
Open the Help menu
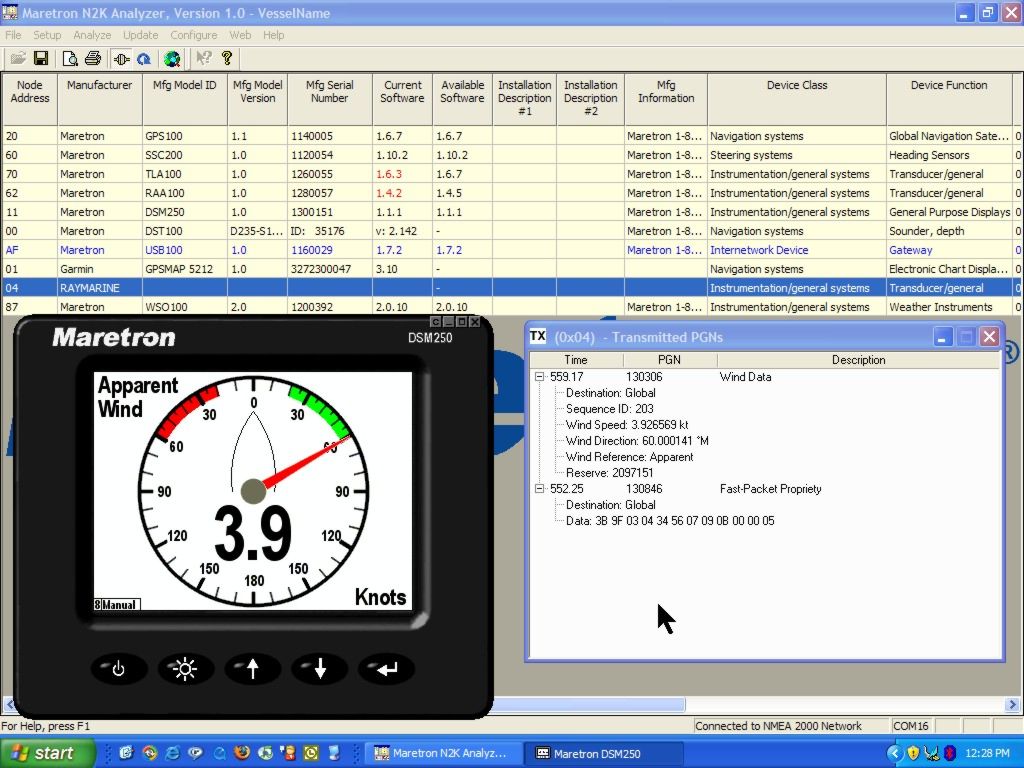(x=274, y=35)
